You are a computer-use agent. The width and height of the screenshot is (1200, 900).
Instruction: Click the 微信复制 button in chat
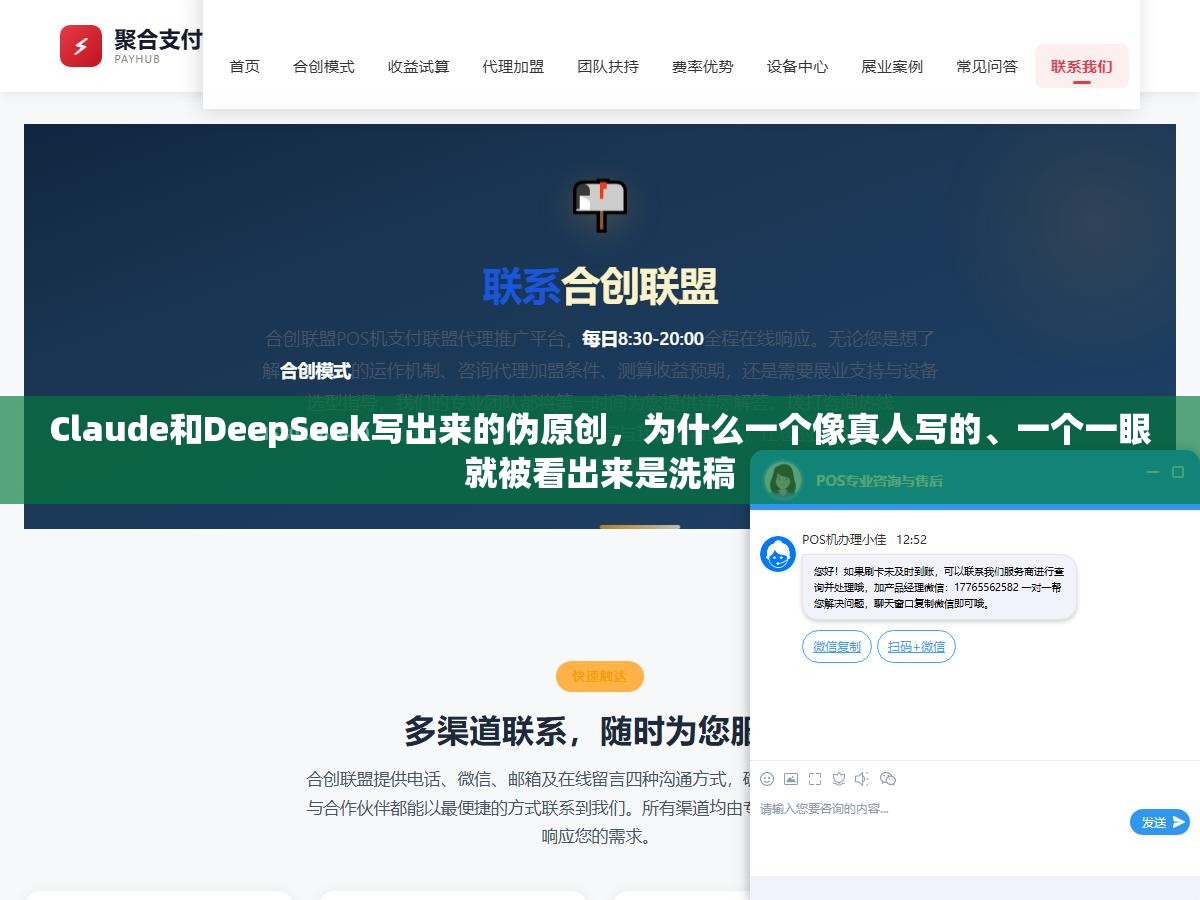(x=837, y=647)
